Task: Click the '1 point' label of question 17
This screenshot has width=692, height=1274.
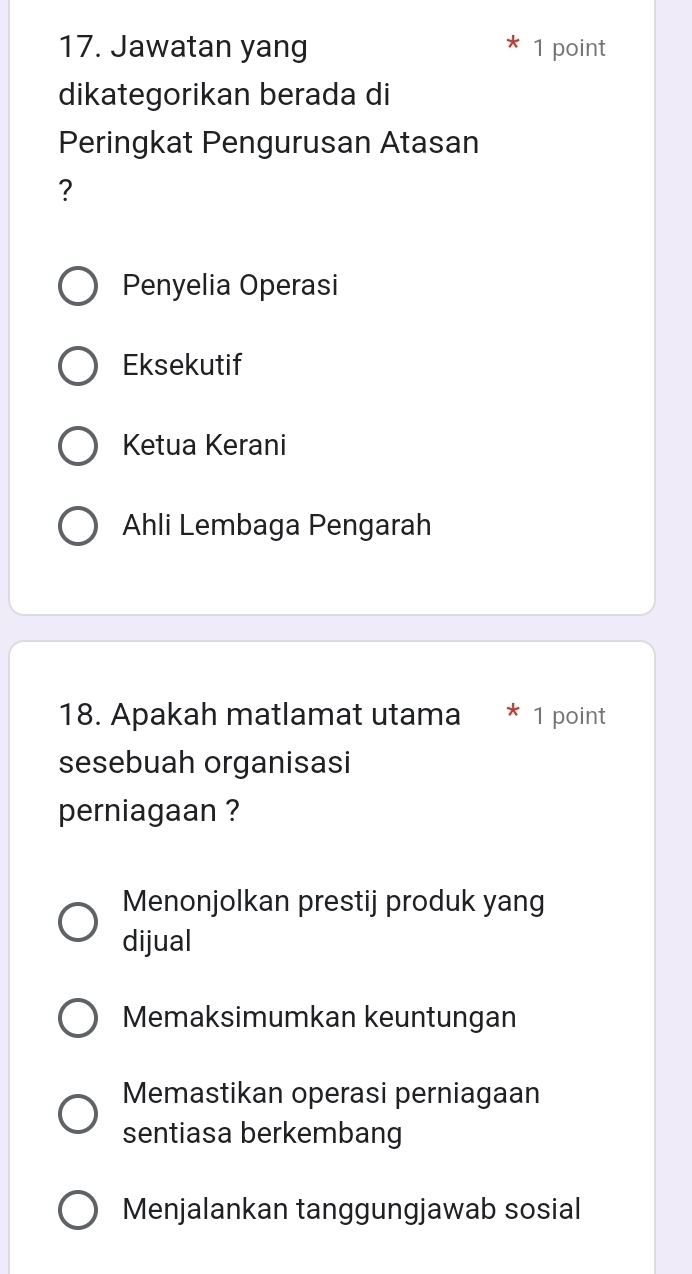Action: coord(569,48)
